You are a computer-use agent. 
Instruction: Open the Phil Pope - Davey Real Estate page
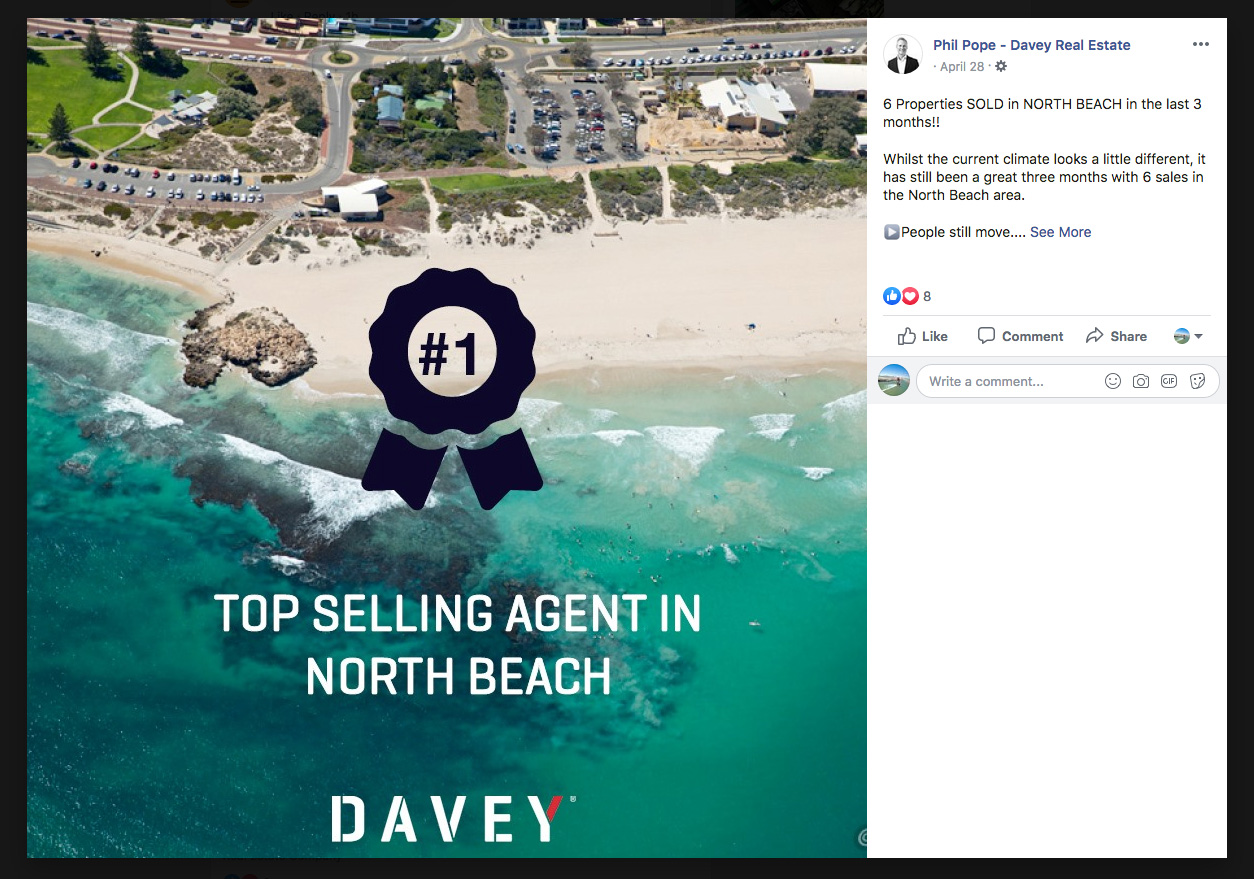(x=1031, y=45)
